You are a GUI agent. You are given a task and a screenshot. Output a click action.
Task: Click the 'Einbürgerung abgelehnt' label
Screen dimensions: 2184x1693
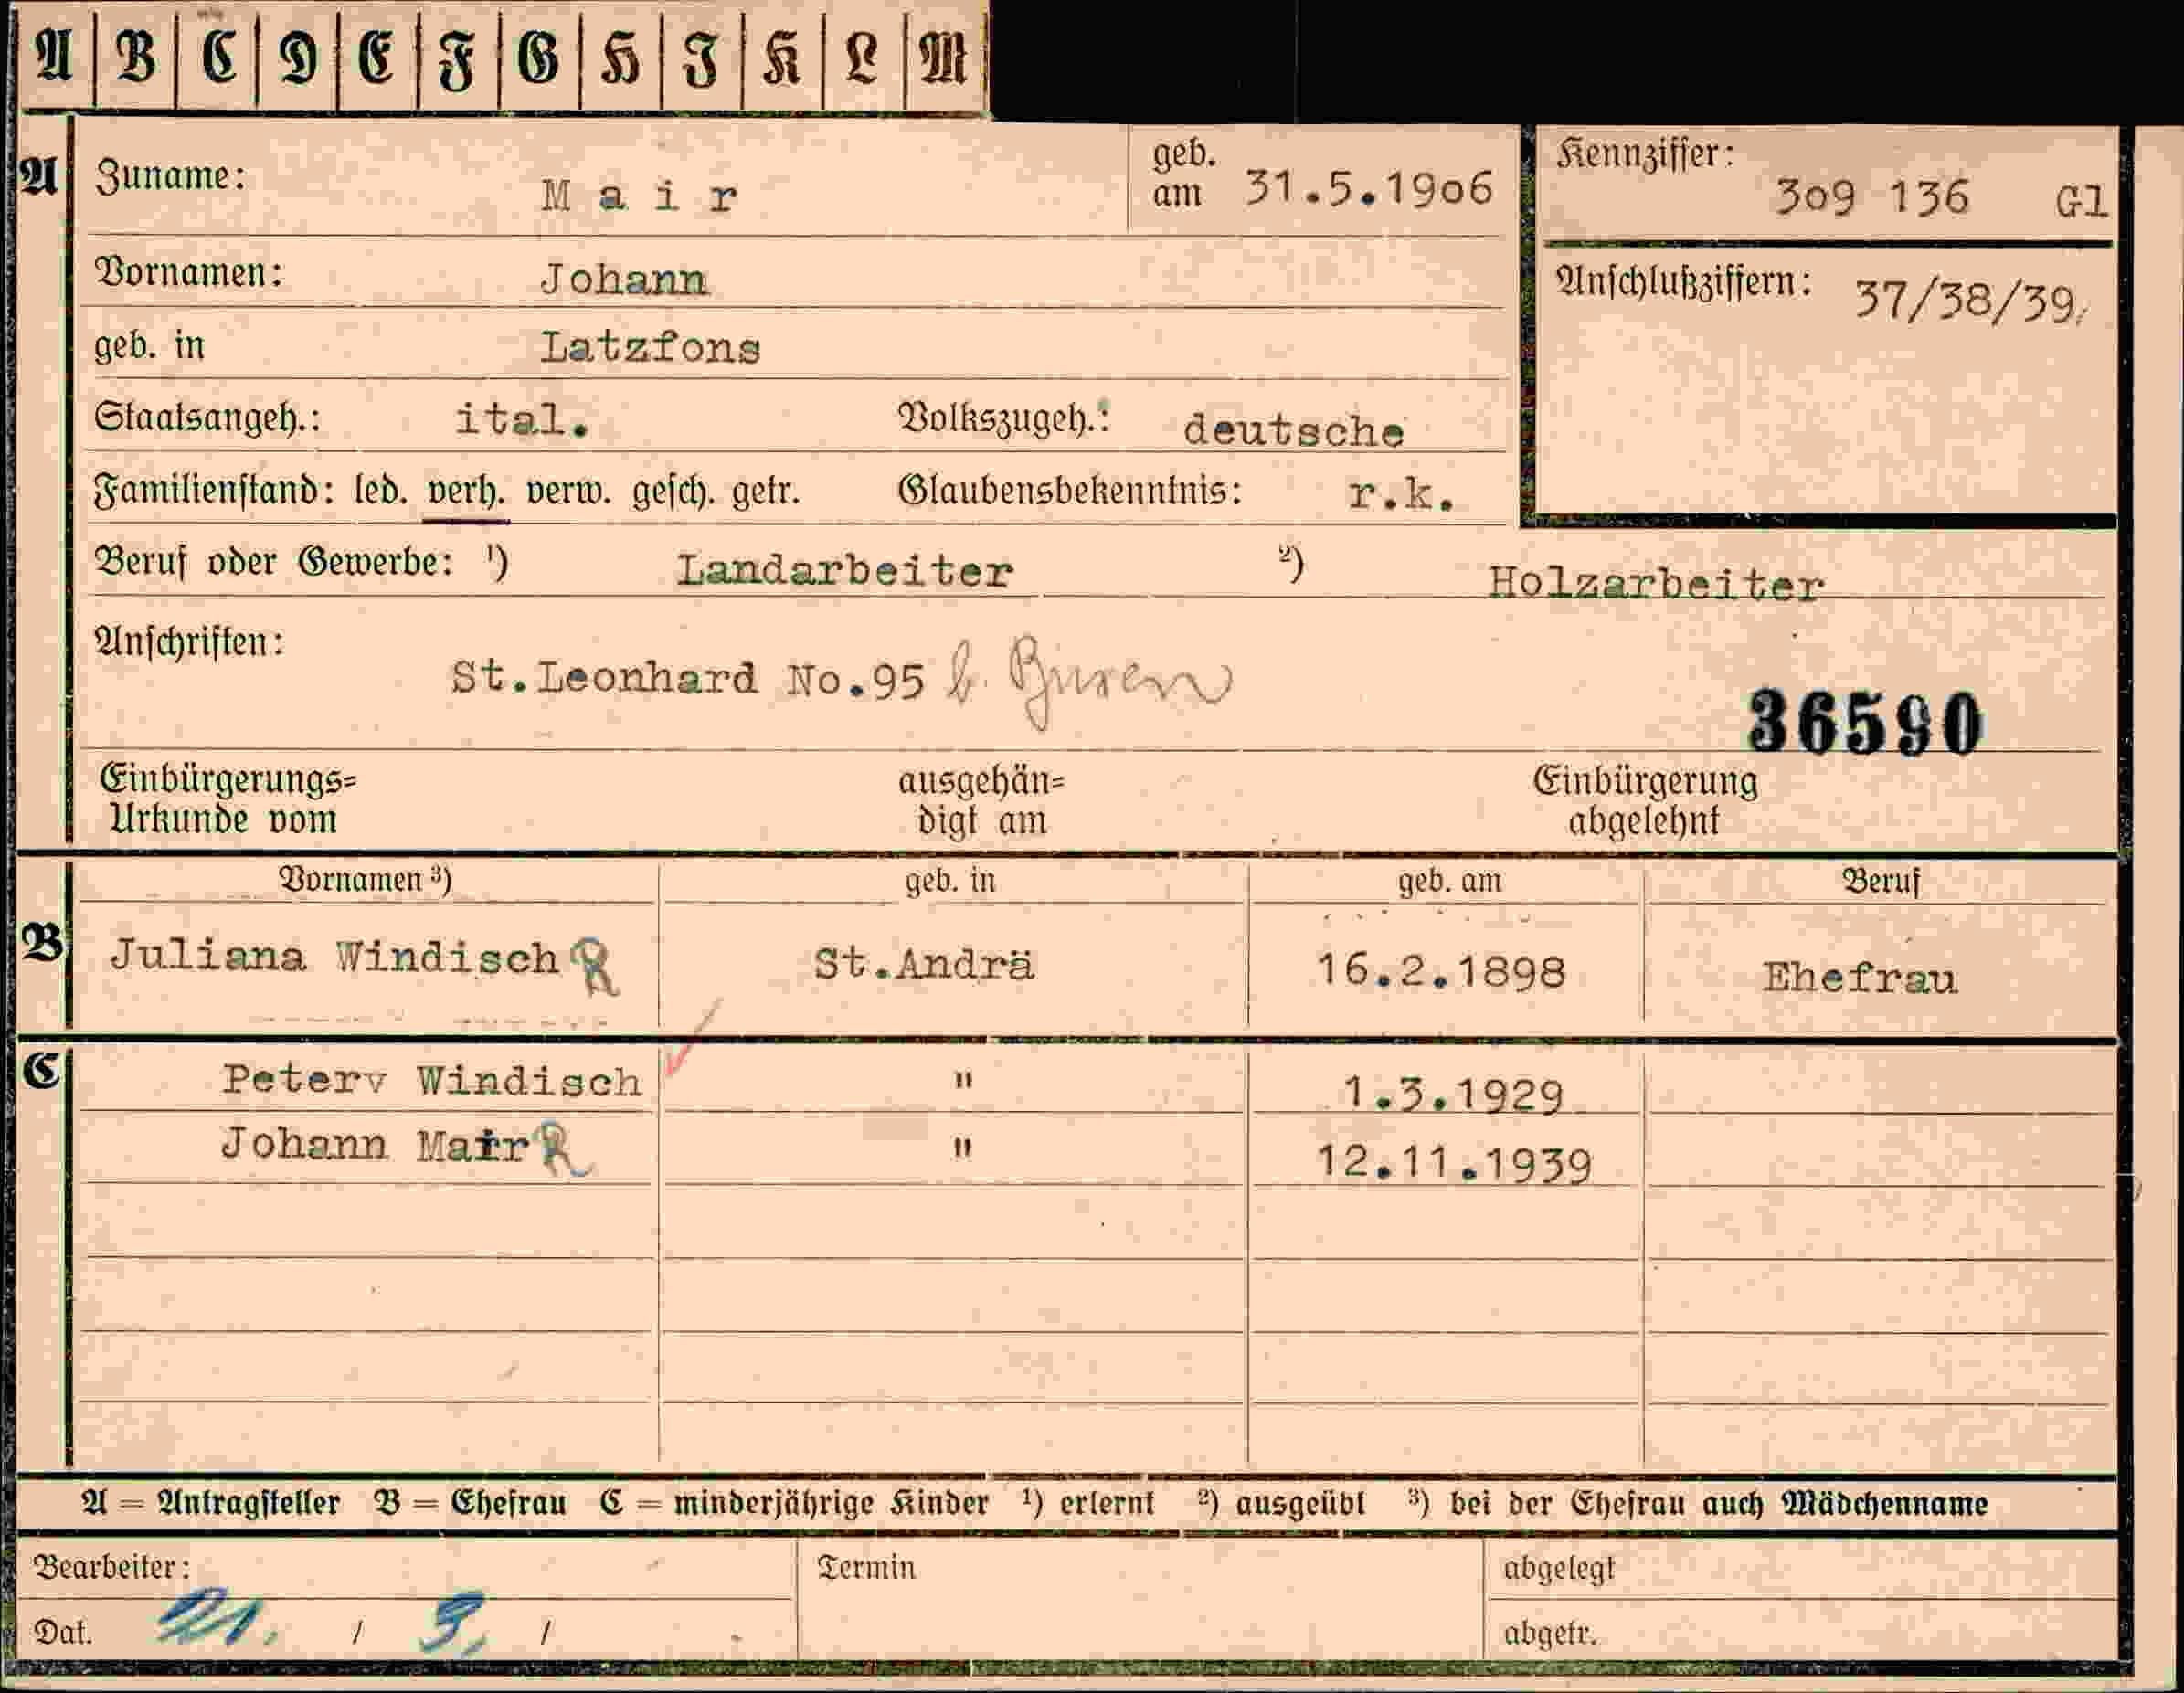1645,800
